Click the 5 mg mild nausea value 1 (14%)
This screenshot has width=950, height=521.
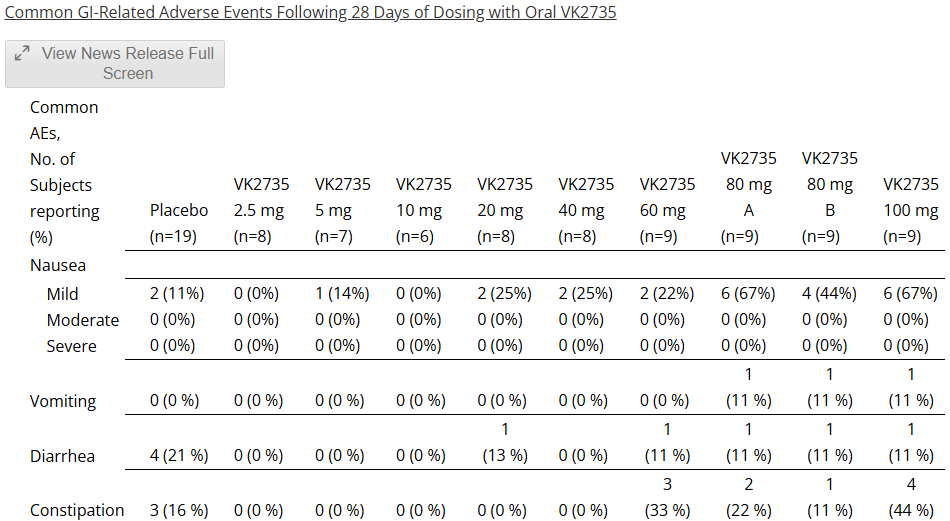point(342,294)
